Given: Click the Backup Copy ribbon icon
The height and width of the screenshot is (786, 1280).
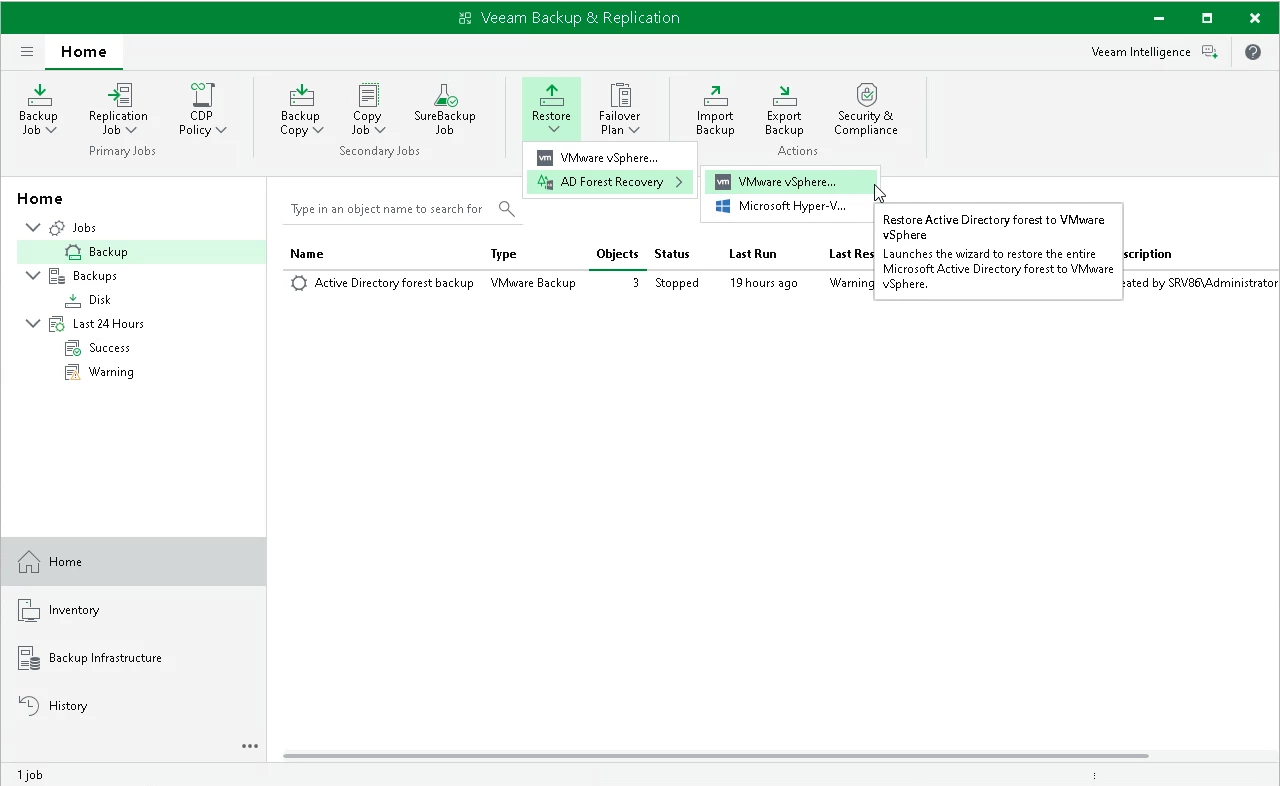Looking at the screenshot, I should point(301,95).
